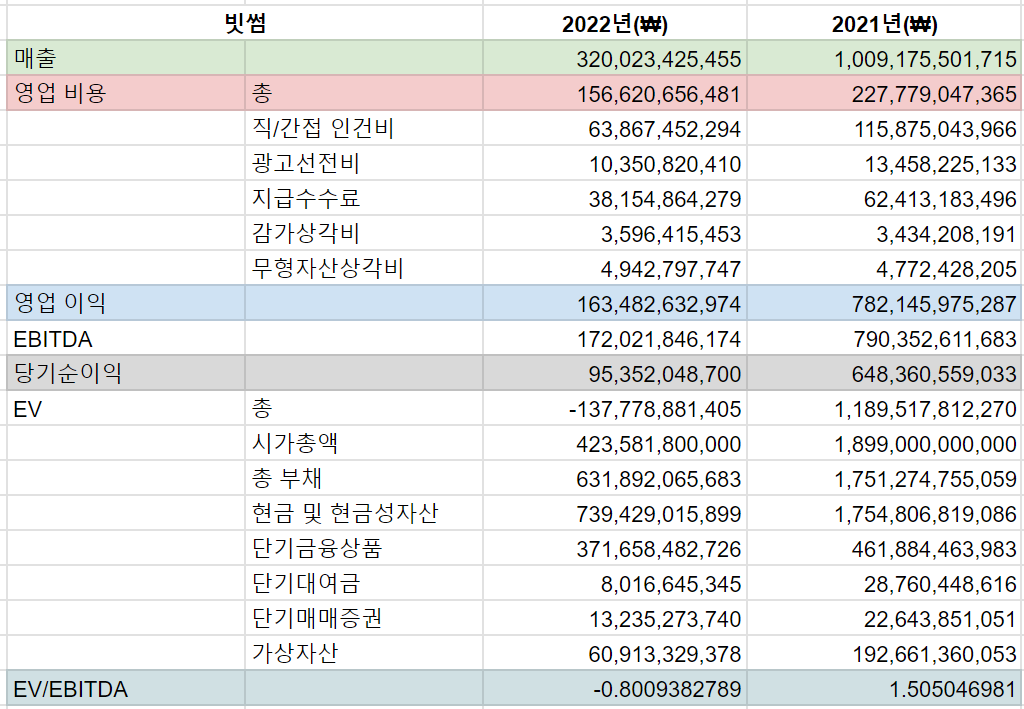Image resolution: width=1024 pixels, height=709 pixels.
Task: Click the 단기금융상품 label
Action: [317, 548]
